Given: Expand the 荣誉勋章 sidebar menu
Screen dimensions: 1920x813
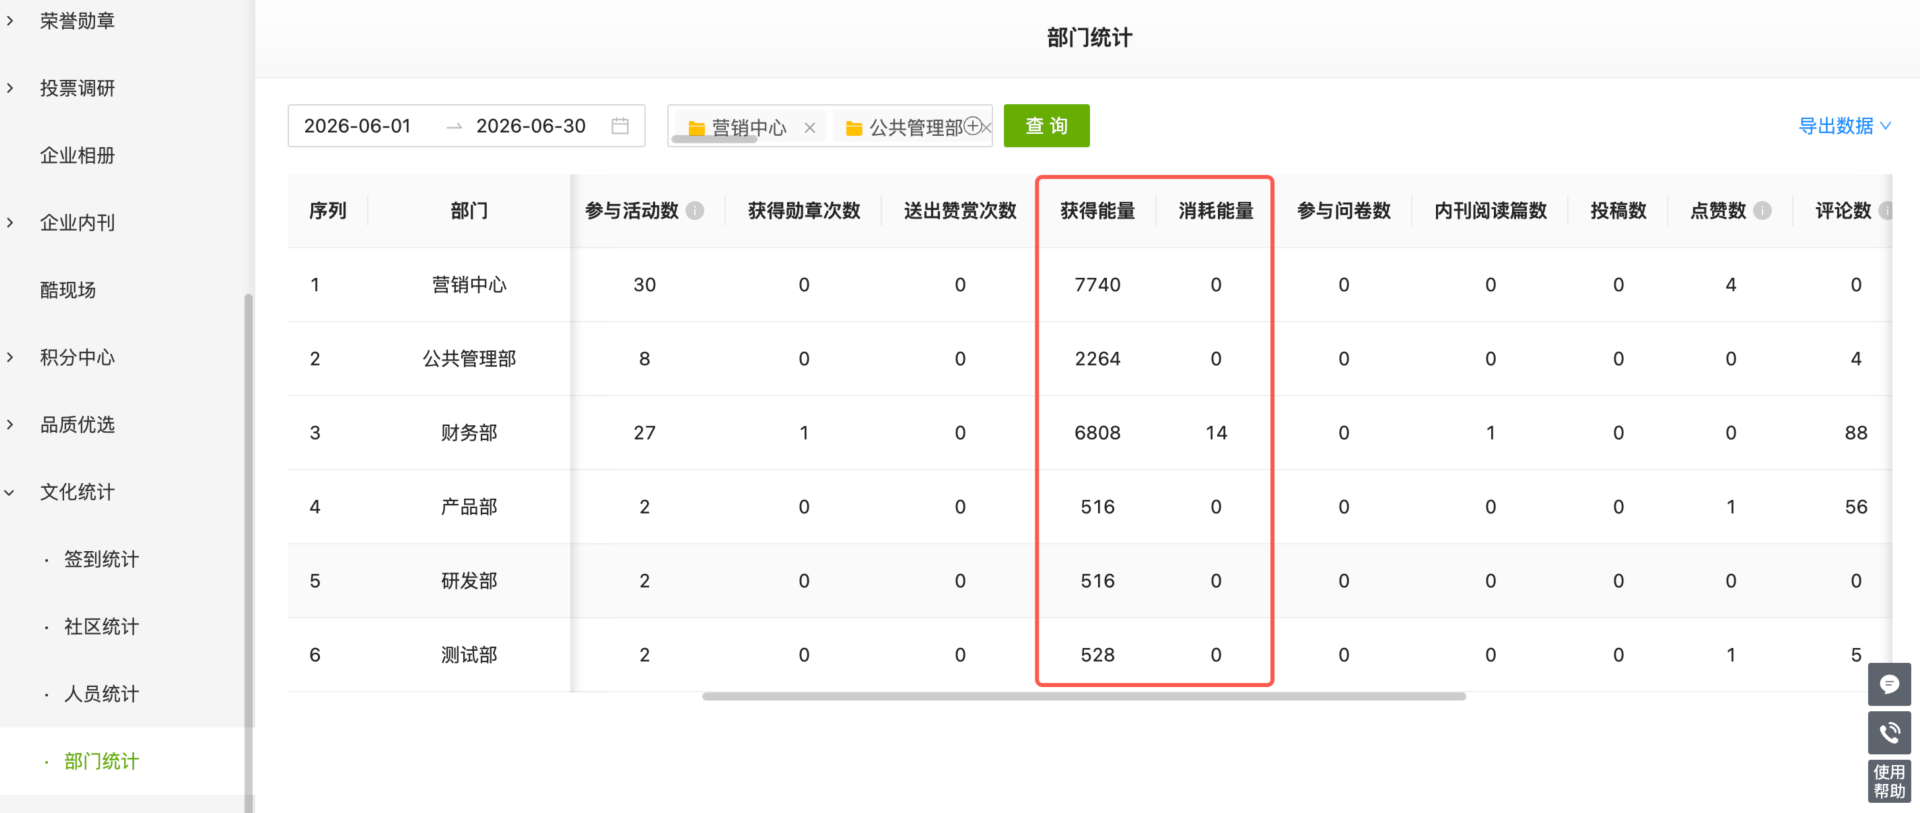Looking at the screenshot, I should click(77, 21).
